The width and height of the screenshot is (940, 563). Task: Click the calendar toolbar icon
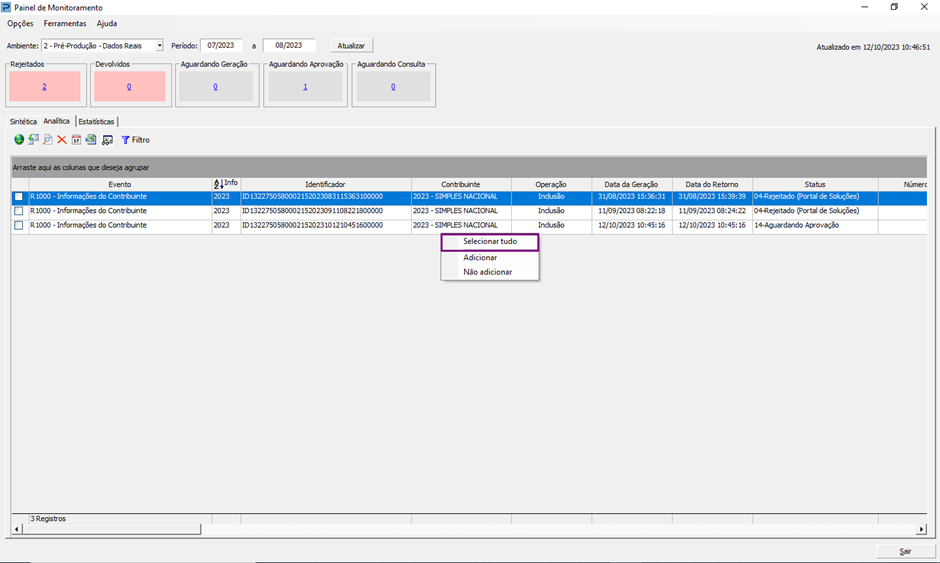(x=77, y=140)
